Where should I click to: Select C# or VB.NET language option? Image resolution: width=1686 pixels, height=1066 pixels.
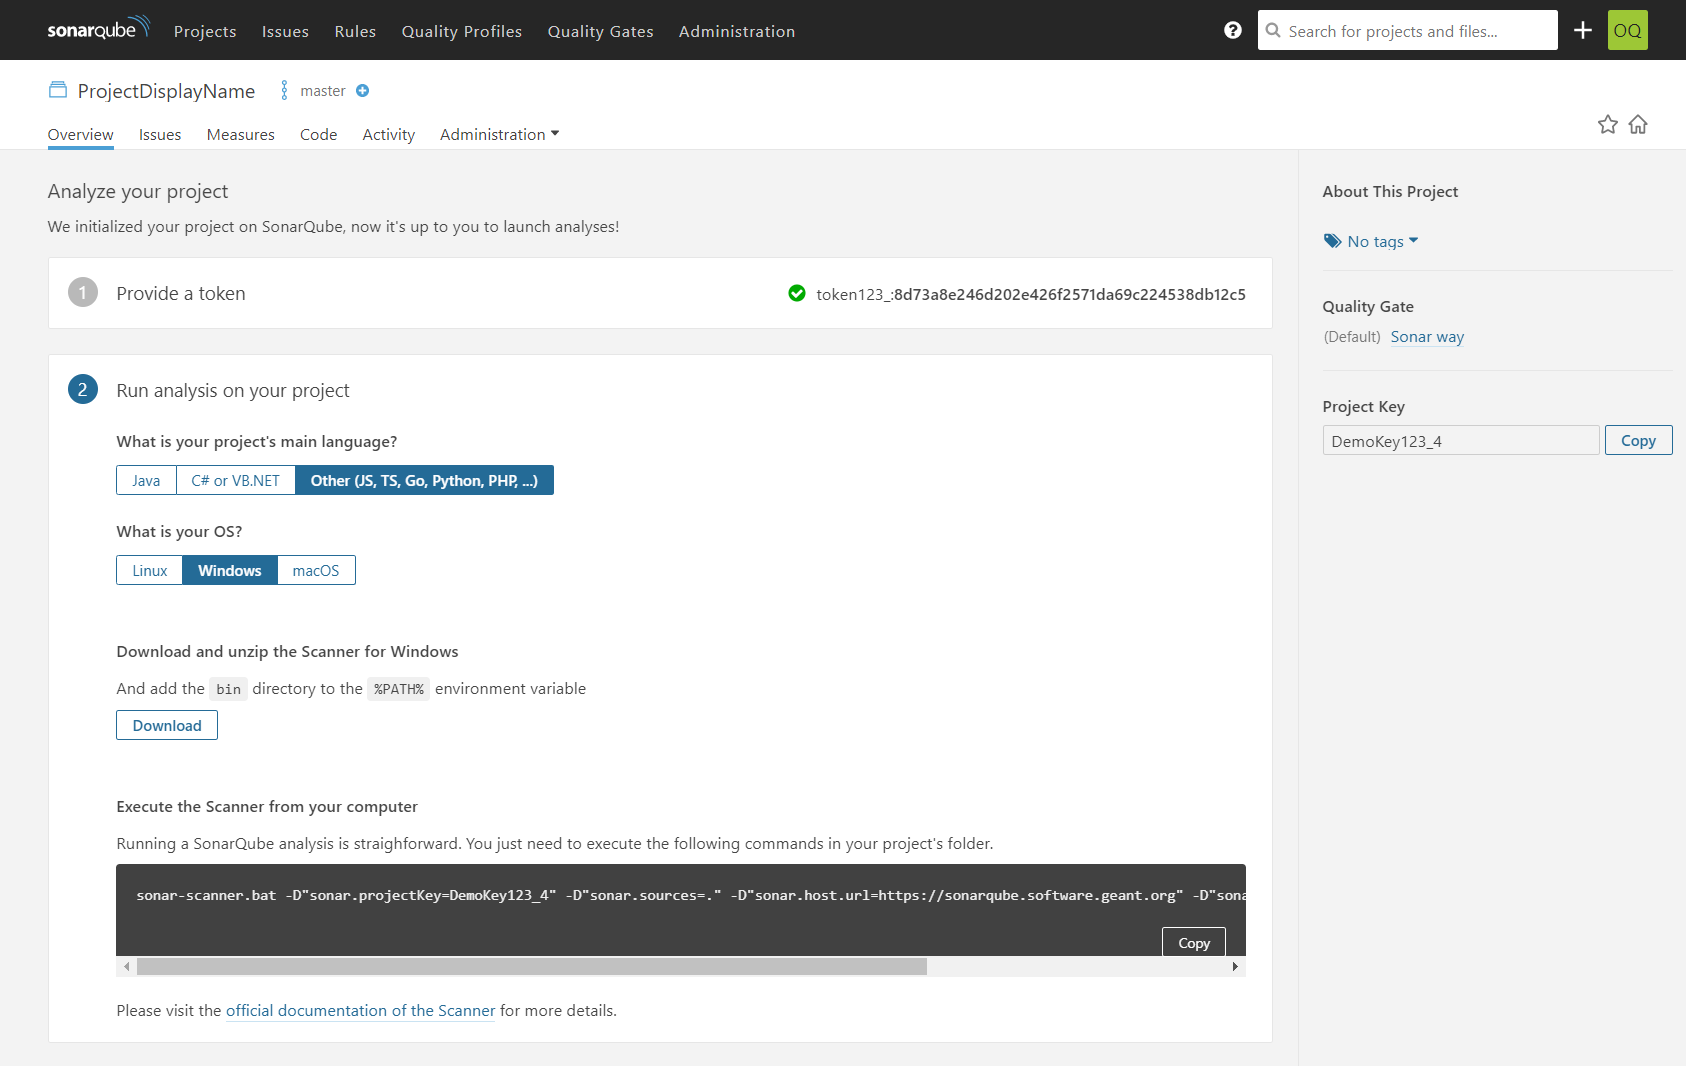(236, 480)
